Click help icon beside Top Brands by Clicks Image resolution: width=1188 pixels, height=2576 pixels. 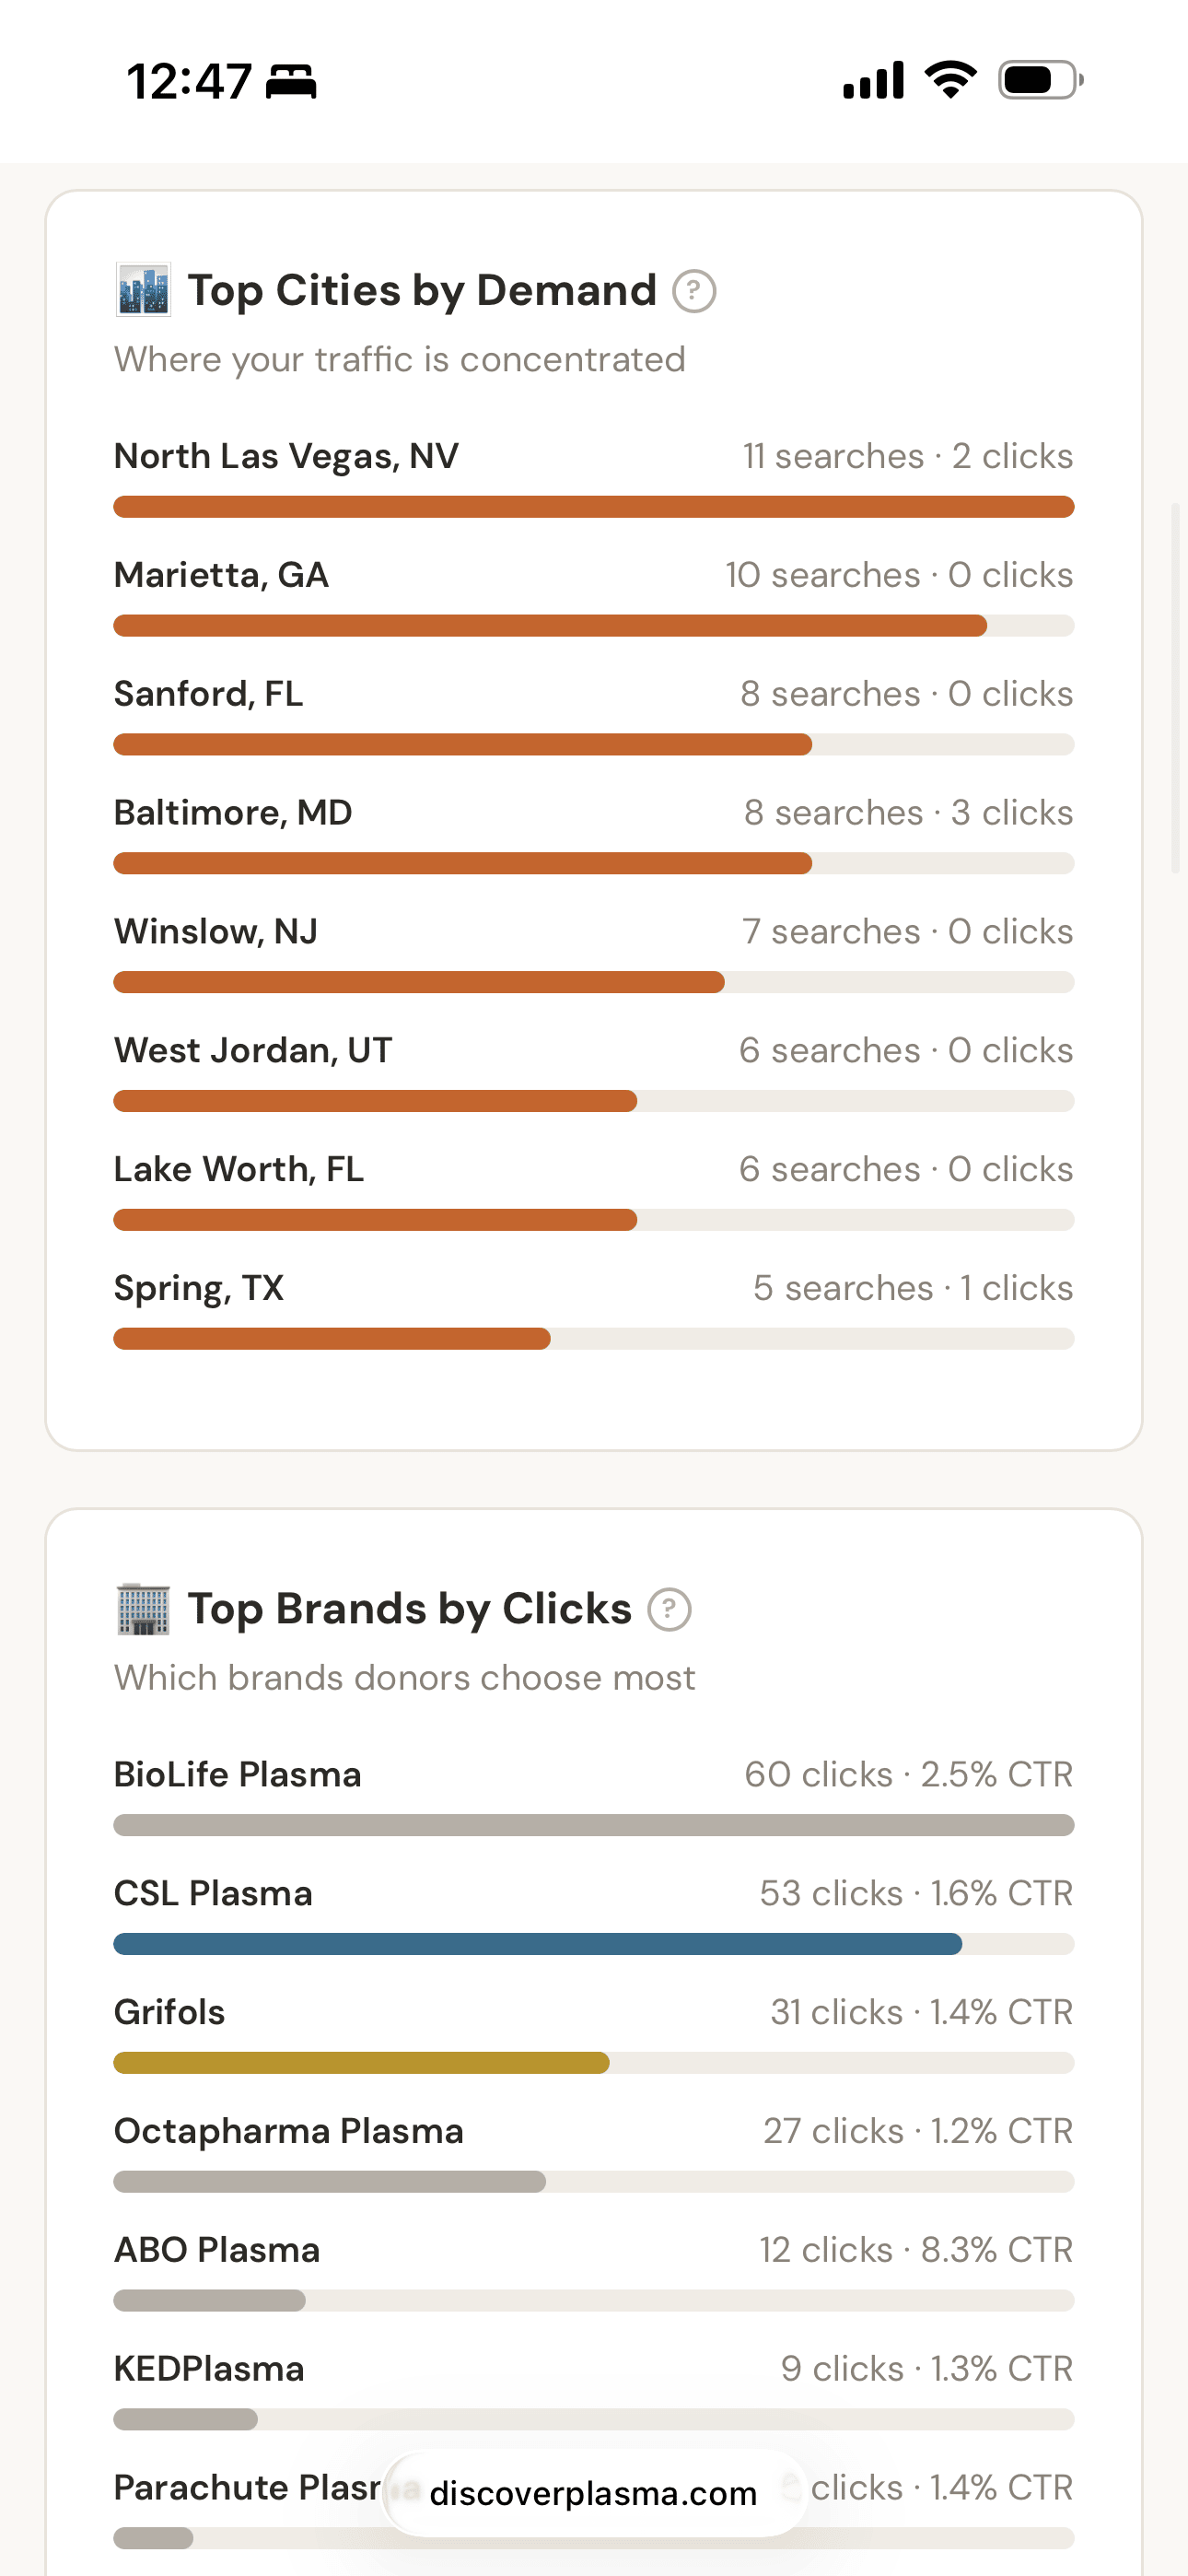669,1610
